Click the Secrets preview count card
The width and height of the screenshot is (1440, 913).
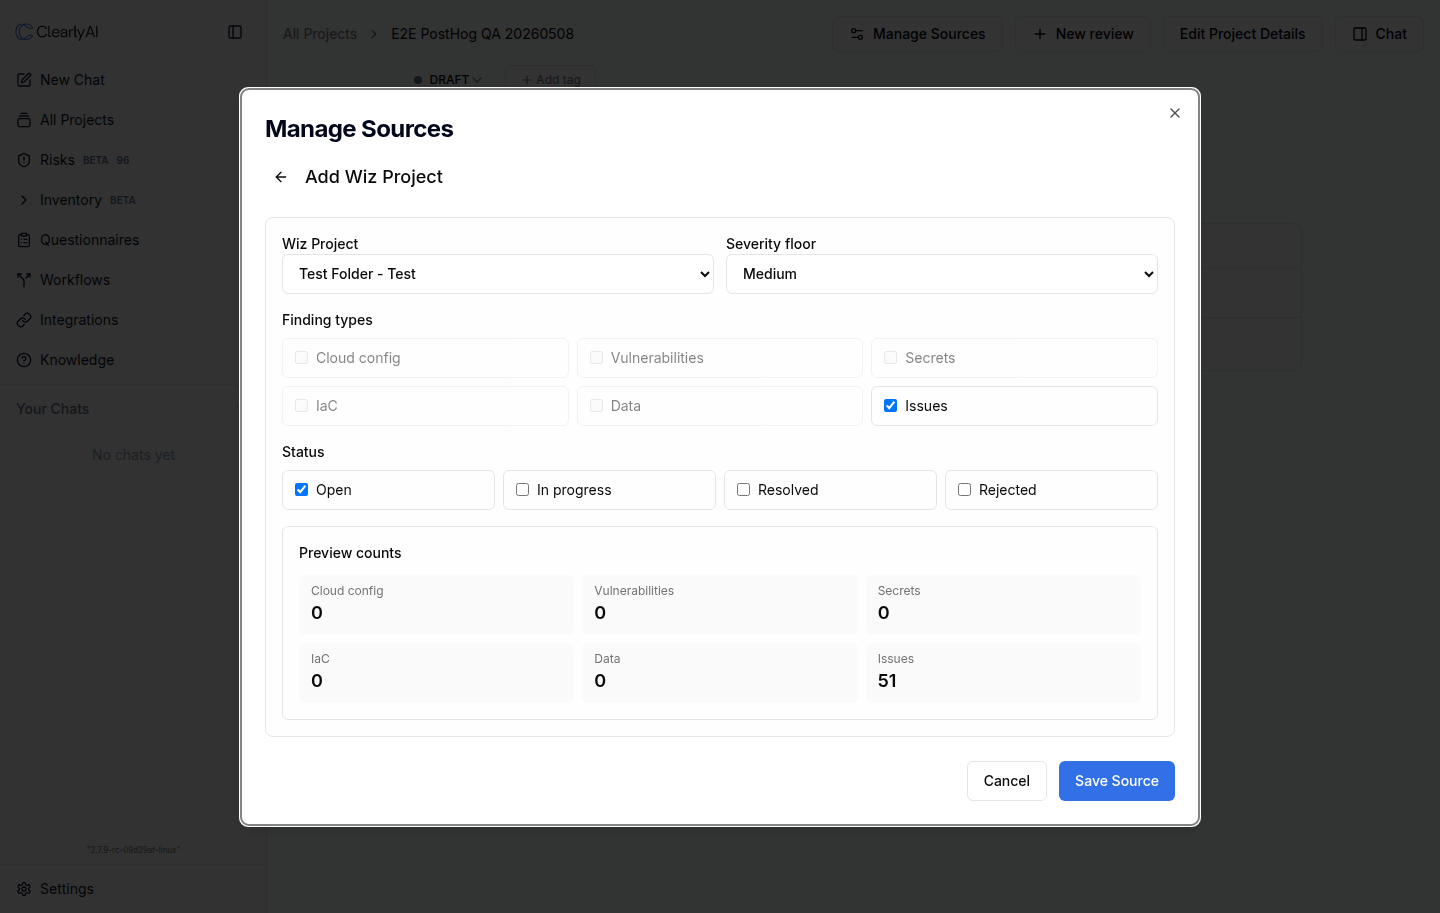point(1003,604)
